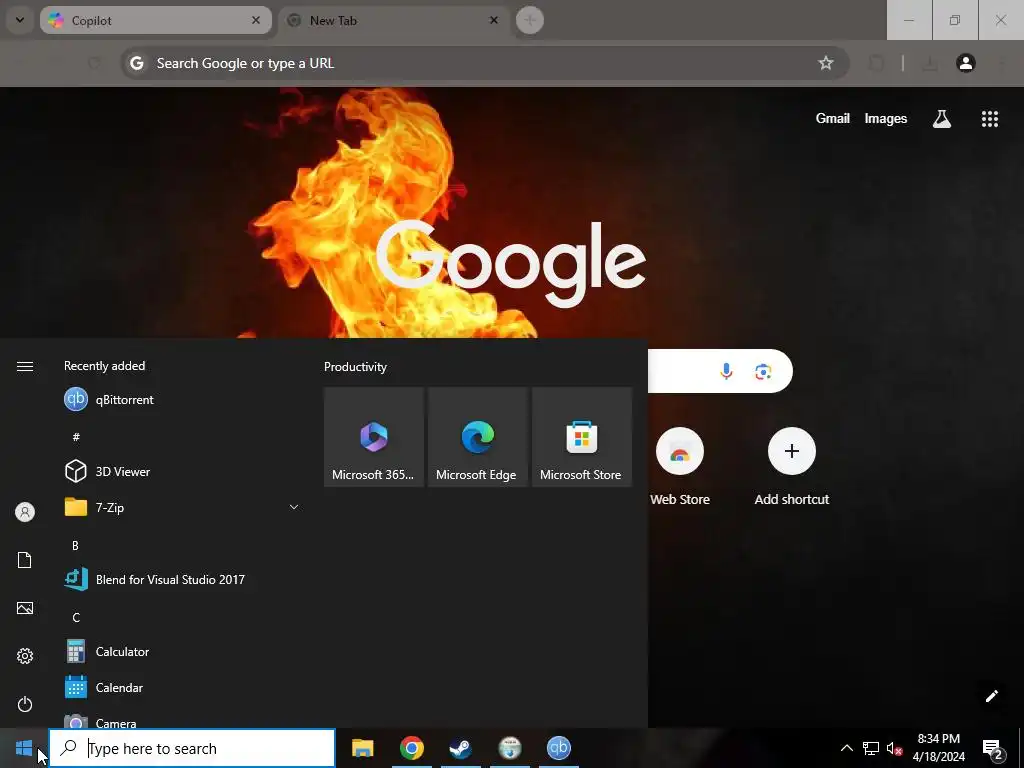Image resolution: width=1024 pixels, height=768 pixels.
Task: Click the Chrome taskbar icon
Action: click(411, 748)
